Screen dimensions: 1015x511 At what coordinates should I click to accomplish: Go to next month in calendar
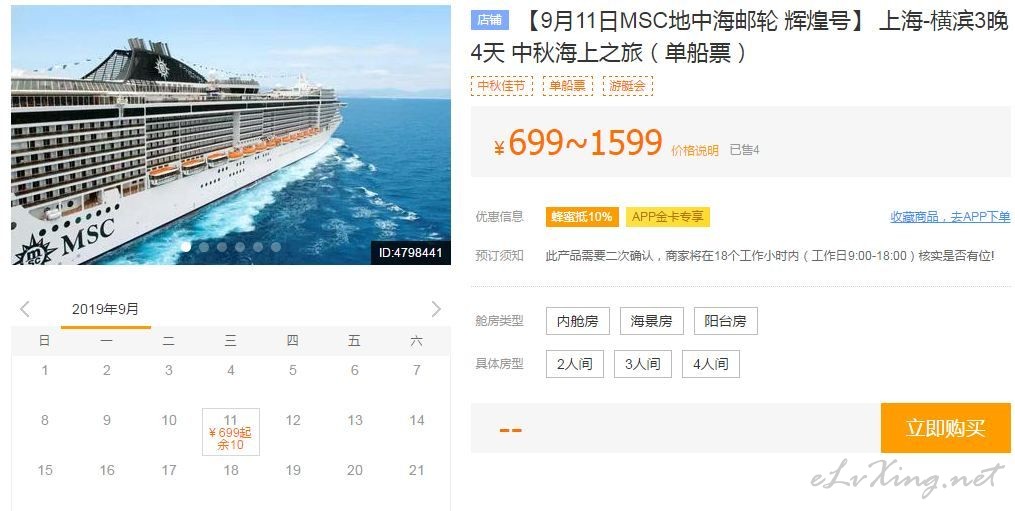pyautogui.click(x=436, y=309)
